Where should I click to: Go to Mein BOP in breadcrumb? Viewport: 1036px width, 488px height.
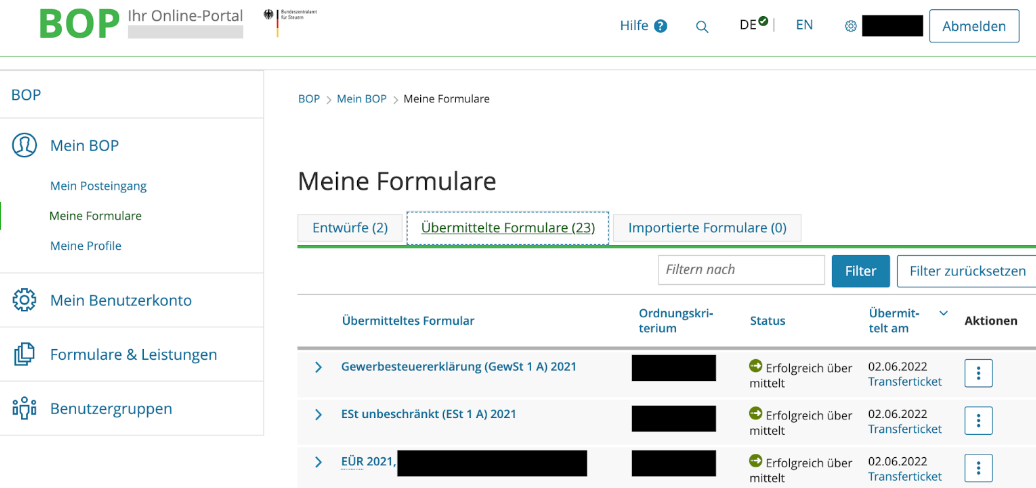[x=361, y=99]
